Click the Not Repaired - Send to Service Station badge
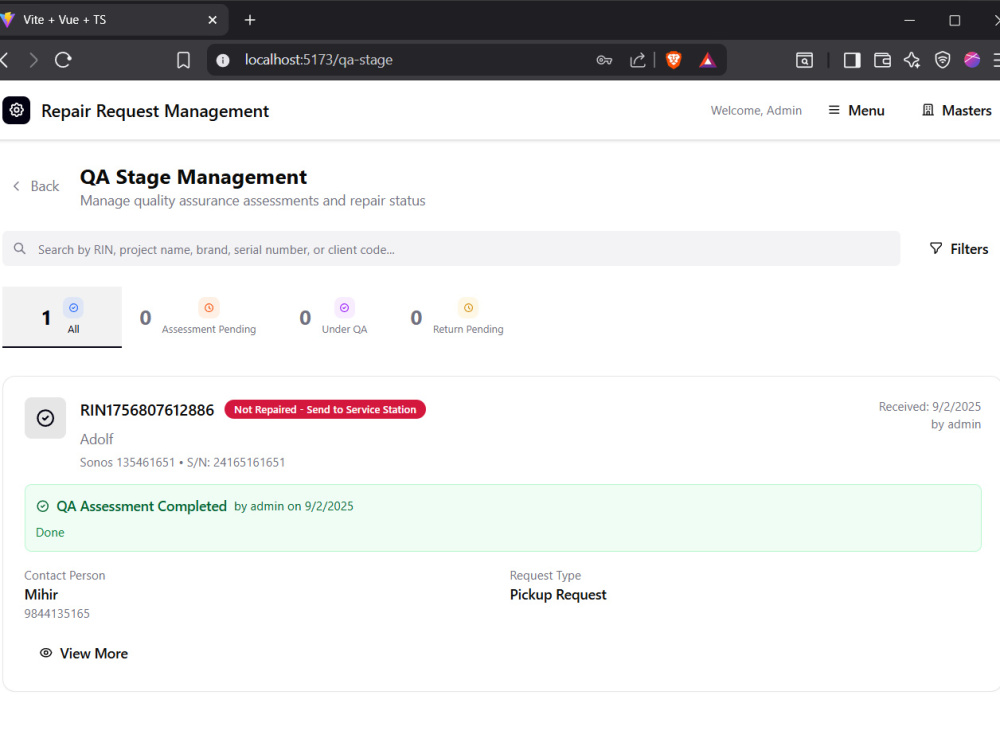Screen dimensions: 1000x750 coord(325,409)
